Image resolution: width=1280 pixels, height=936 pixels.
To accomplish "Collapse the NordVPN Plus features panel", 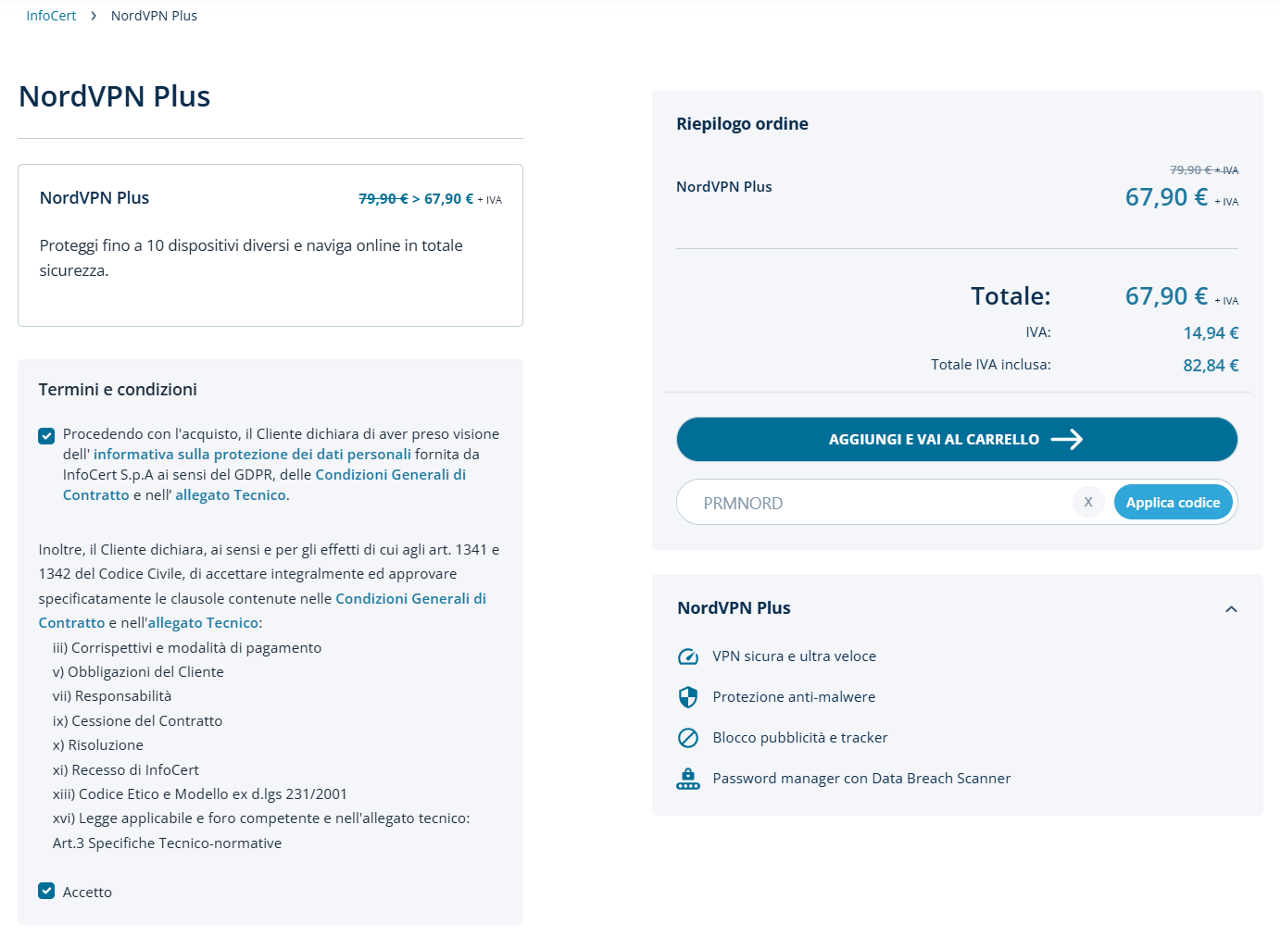I will click(x=1231, y=608).
